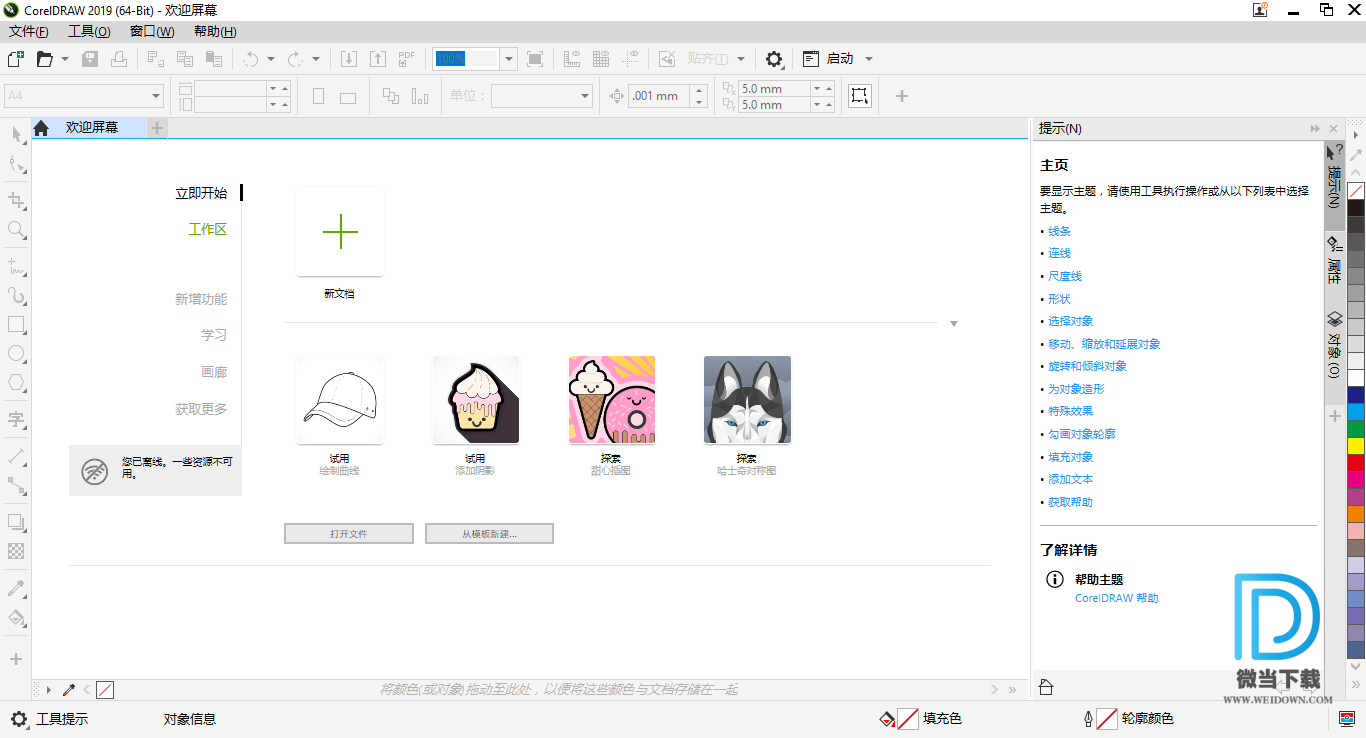Click the export icon in toolbar
1366x738 pixels.
378,59
